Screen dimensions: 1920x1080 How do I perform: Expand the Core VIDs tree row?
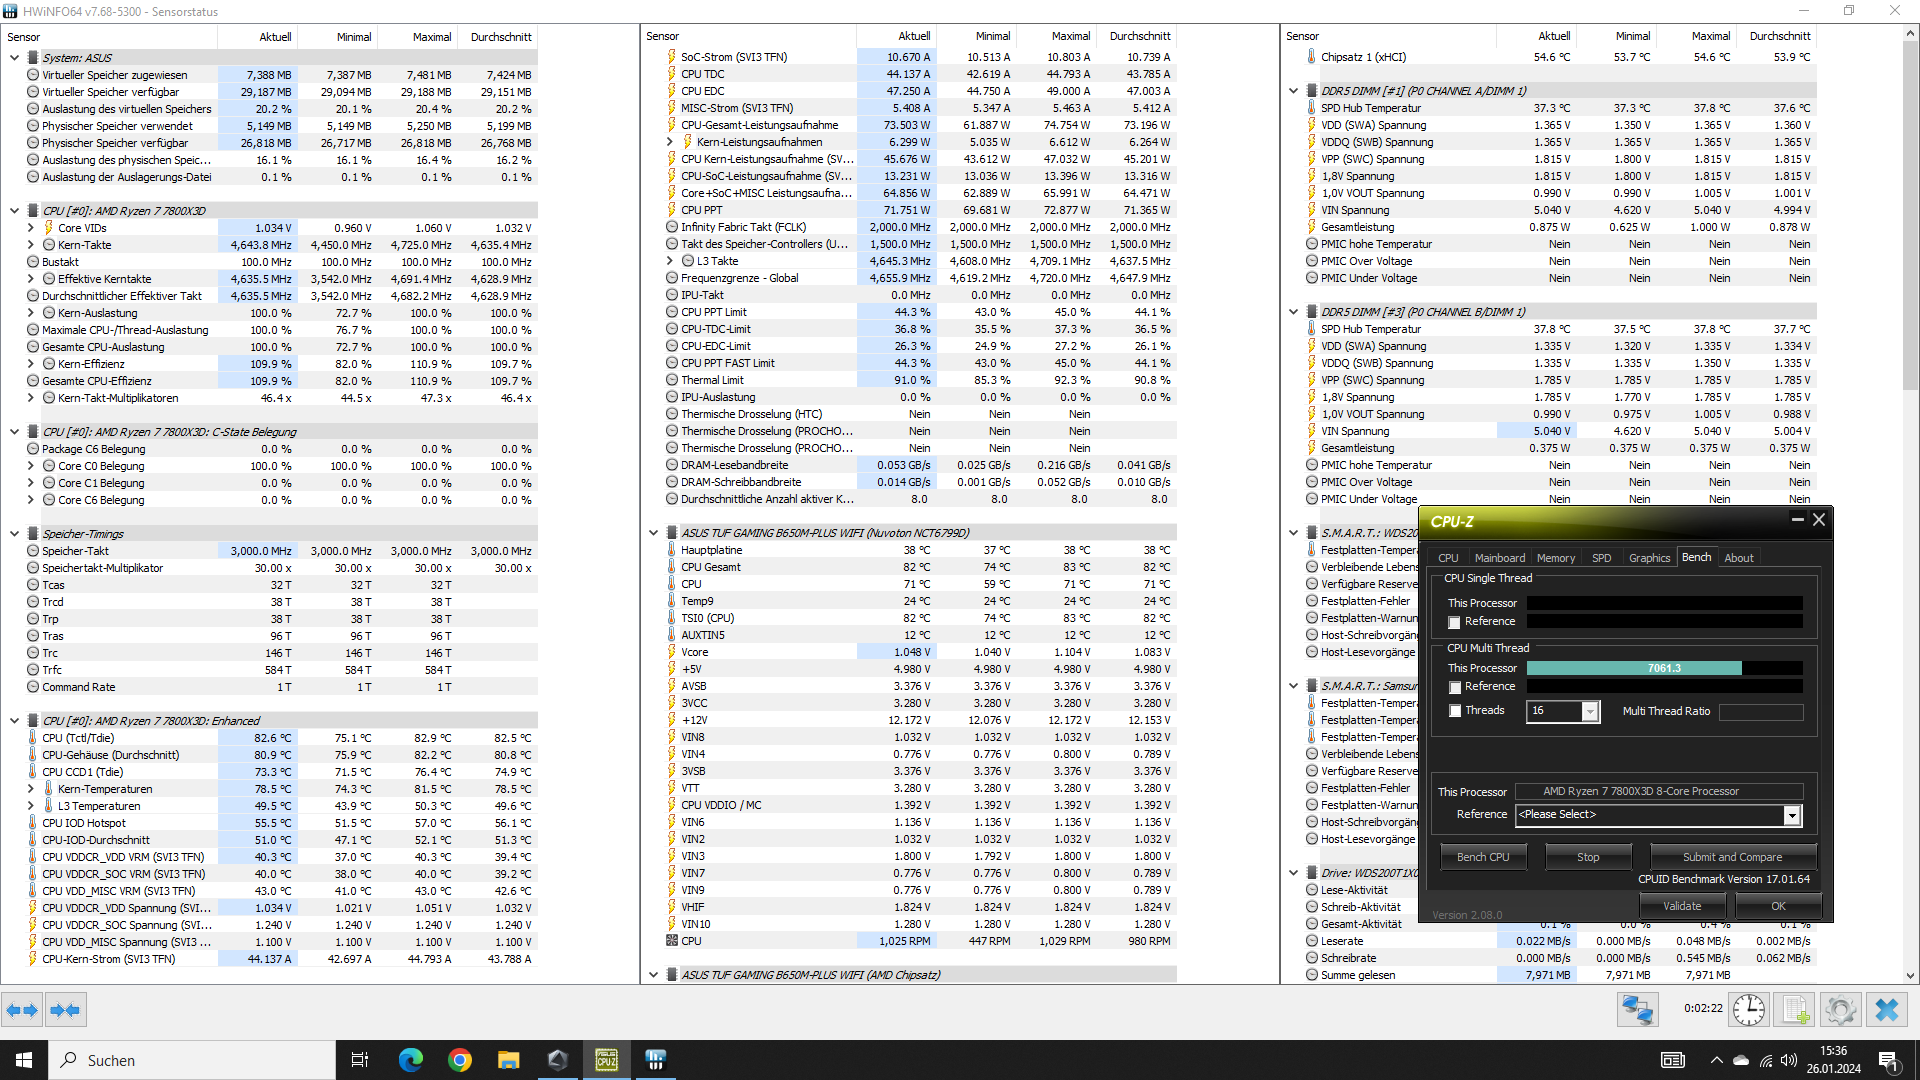(x=31, y=228)
